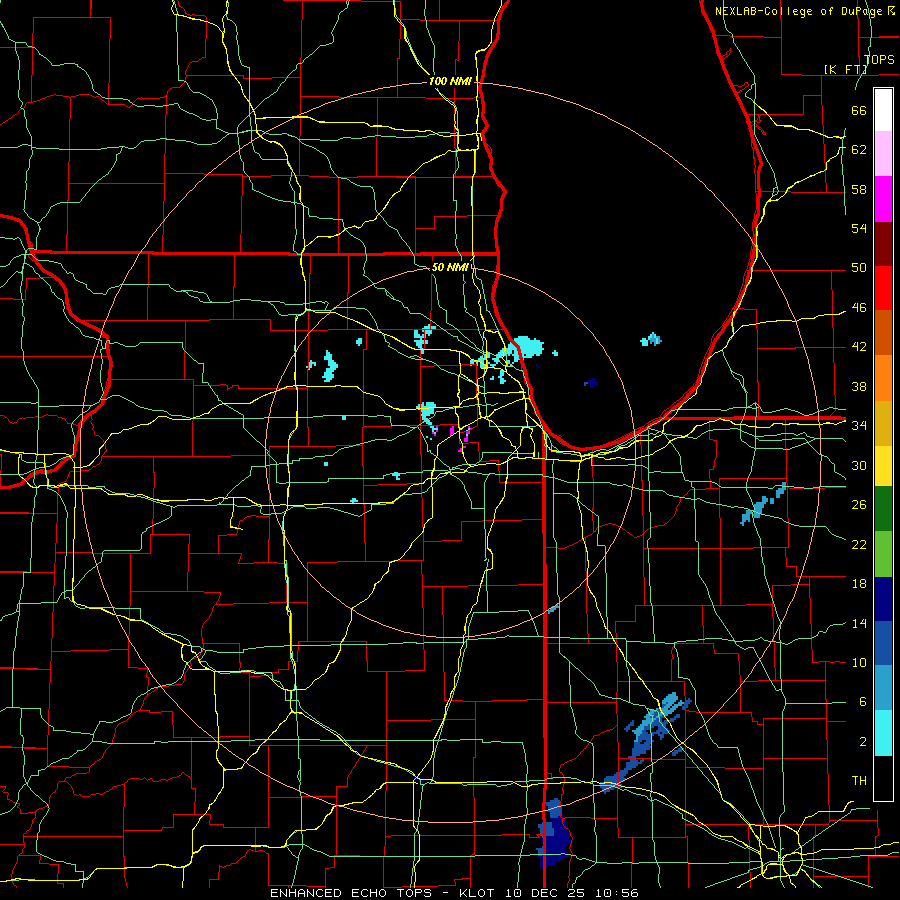Select the '58' scale label

[859, 189]
